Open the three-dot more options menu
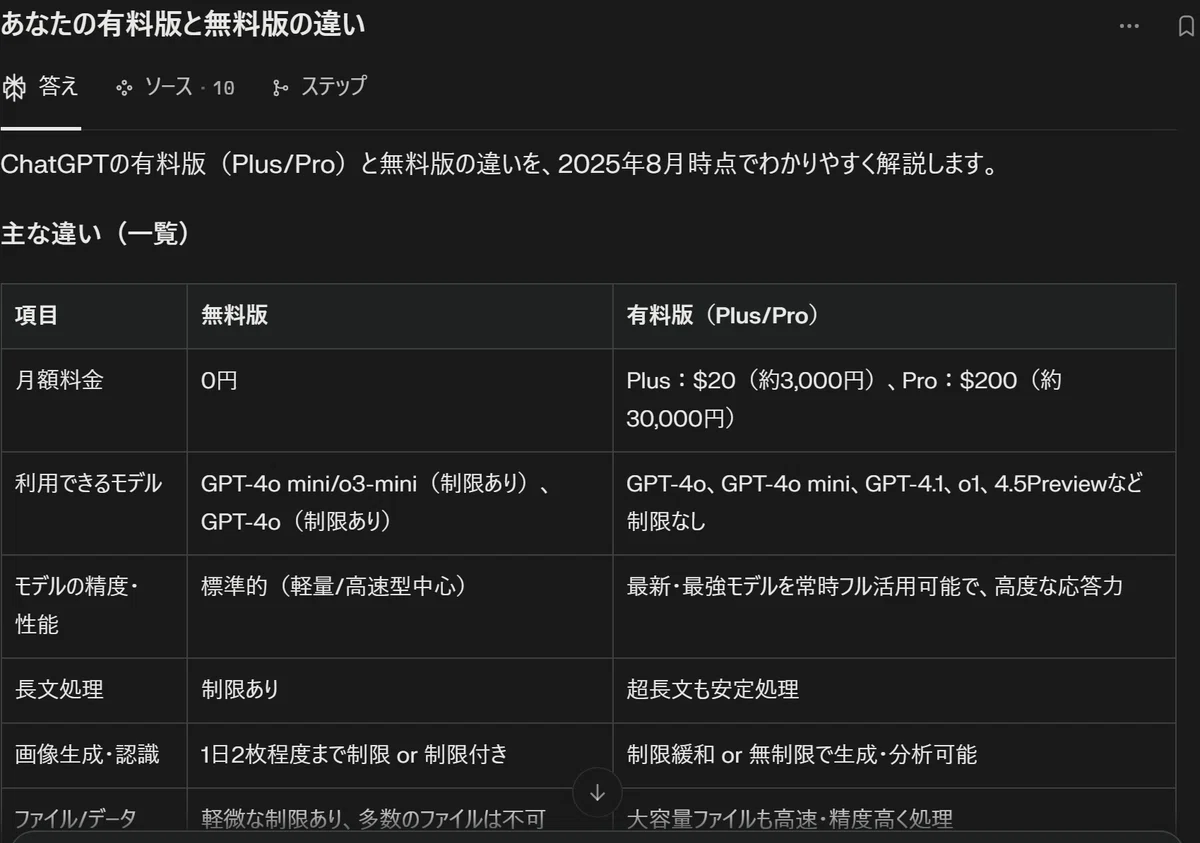Image resolution: width=1200 pixels, height=843 pixels. pos(1129,27)
